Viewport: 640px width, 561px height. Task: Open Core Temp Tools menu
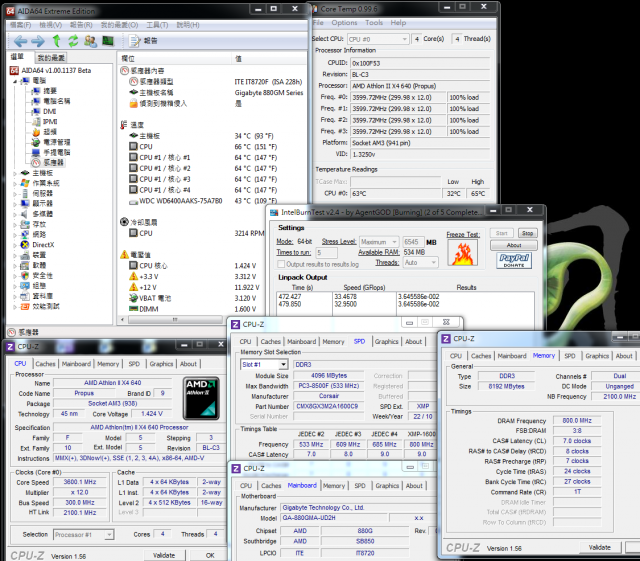[x=374, y=23]
